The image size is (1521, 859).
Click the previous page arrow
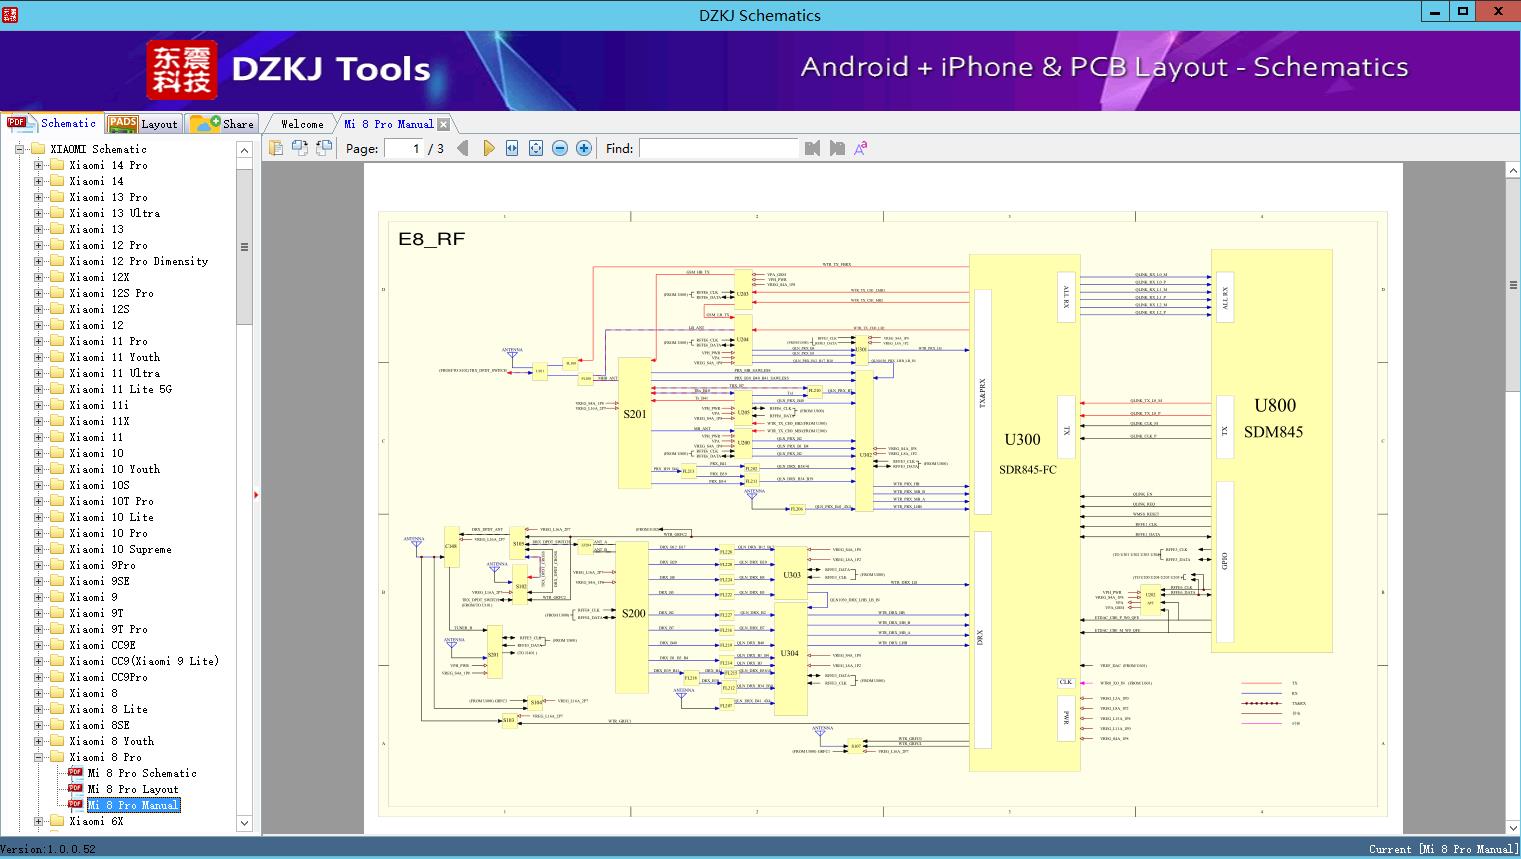tap(462, 148)
